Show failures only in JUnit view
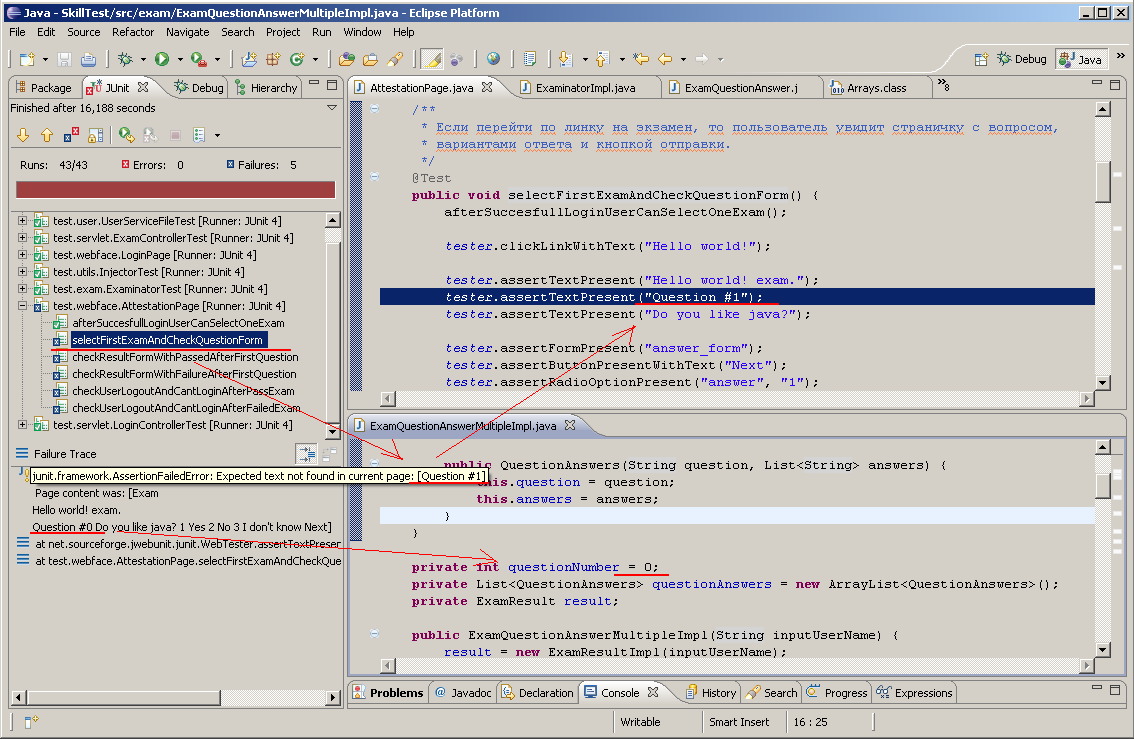The image size is (1134, 739). [69, 135]
